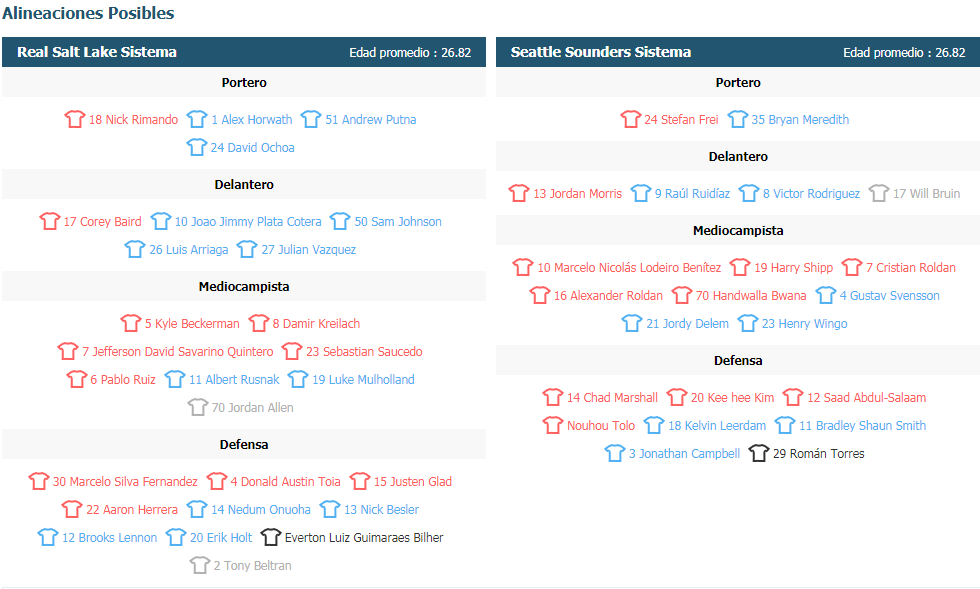Click the black jersey icon for Román Torres
Screen dimensions: 980x589
point(759,453)
